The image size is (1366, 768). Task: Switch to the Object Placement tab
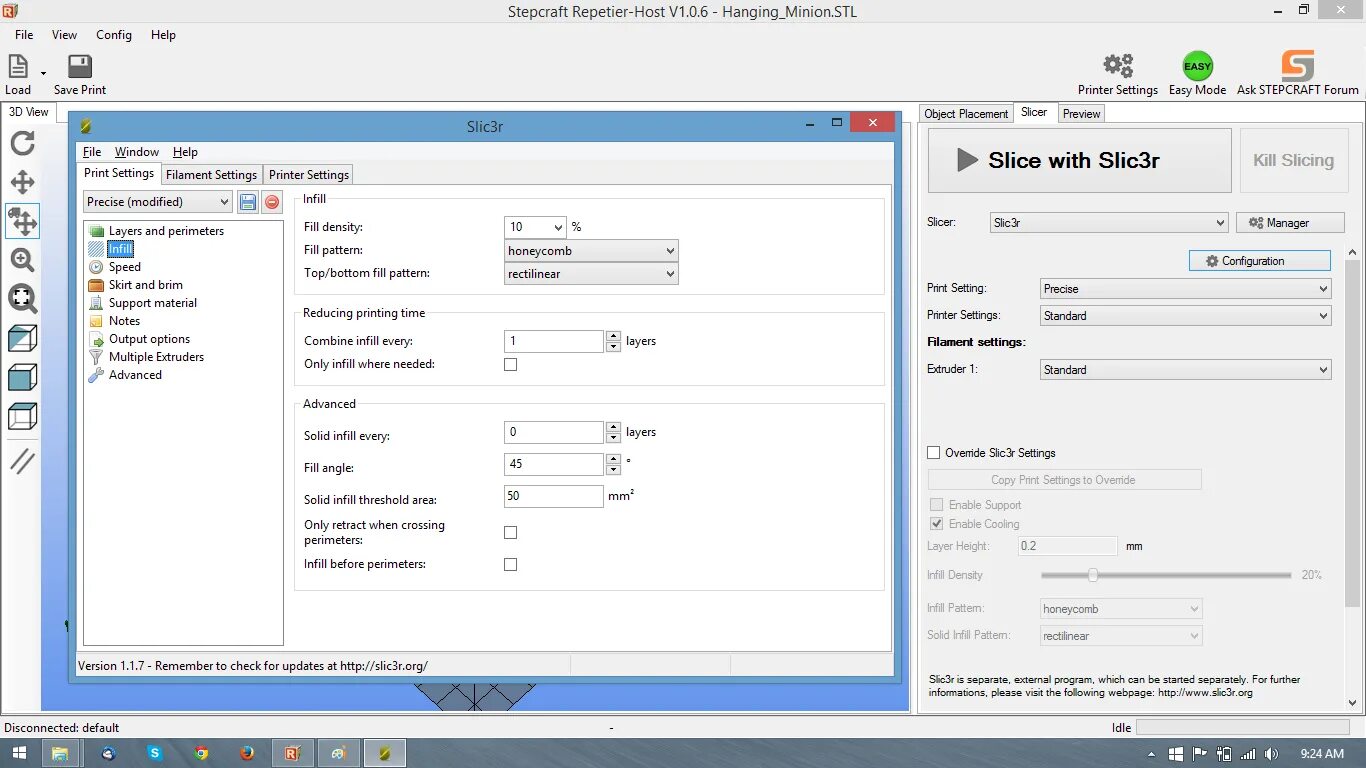[x=966, y=114]
